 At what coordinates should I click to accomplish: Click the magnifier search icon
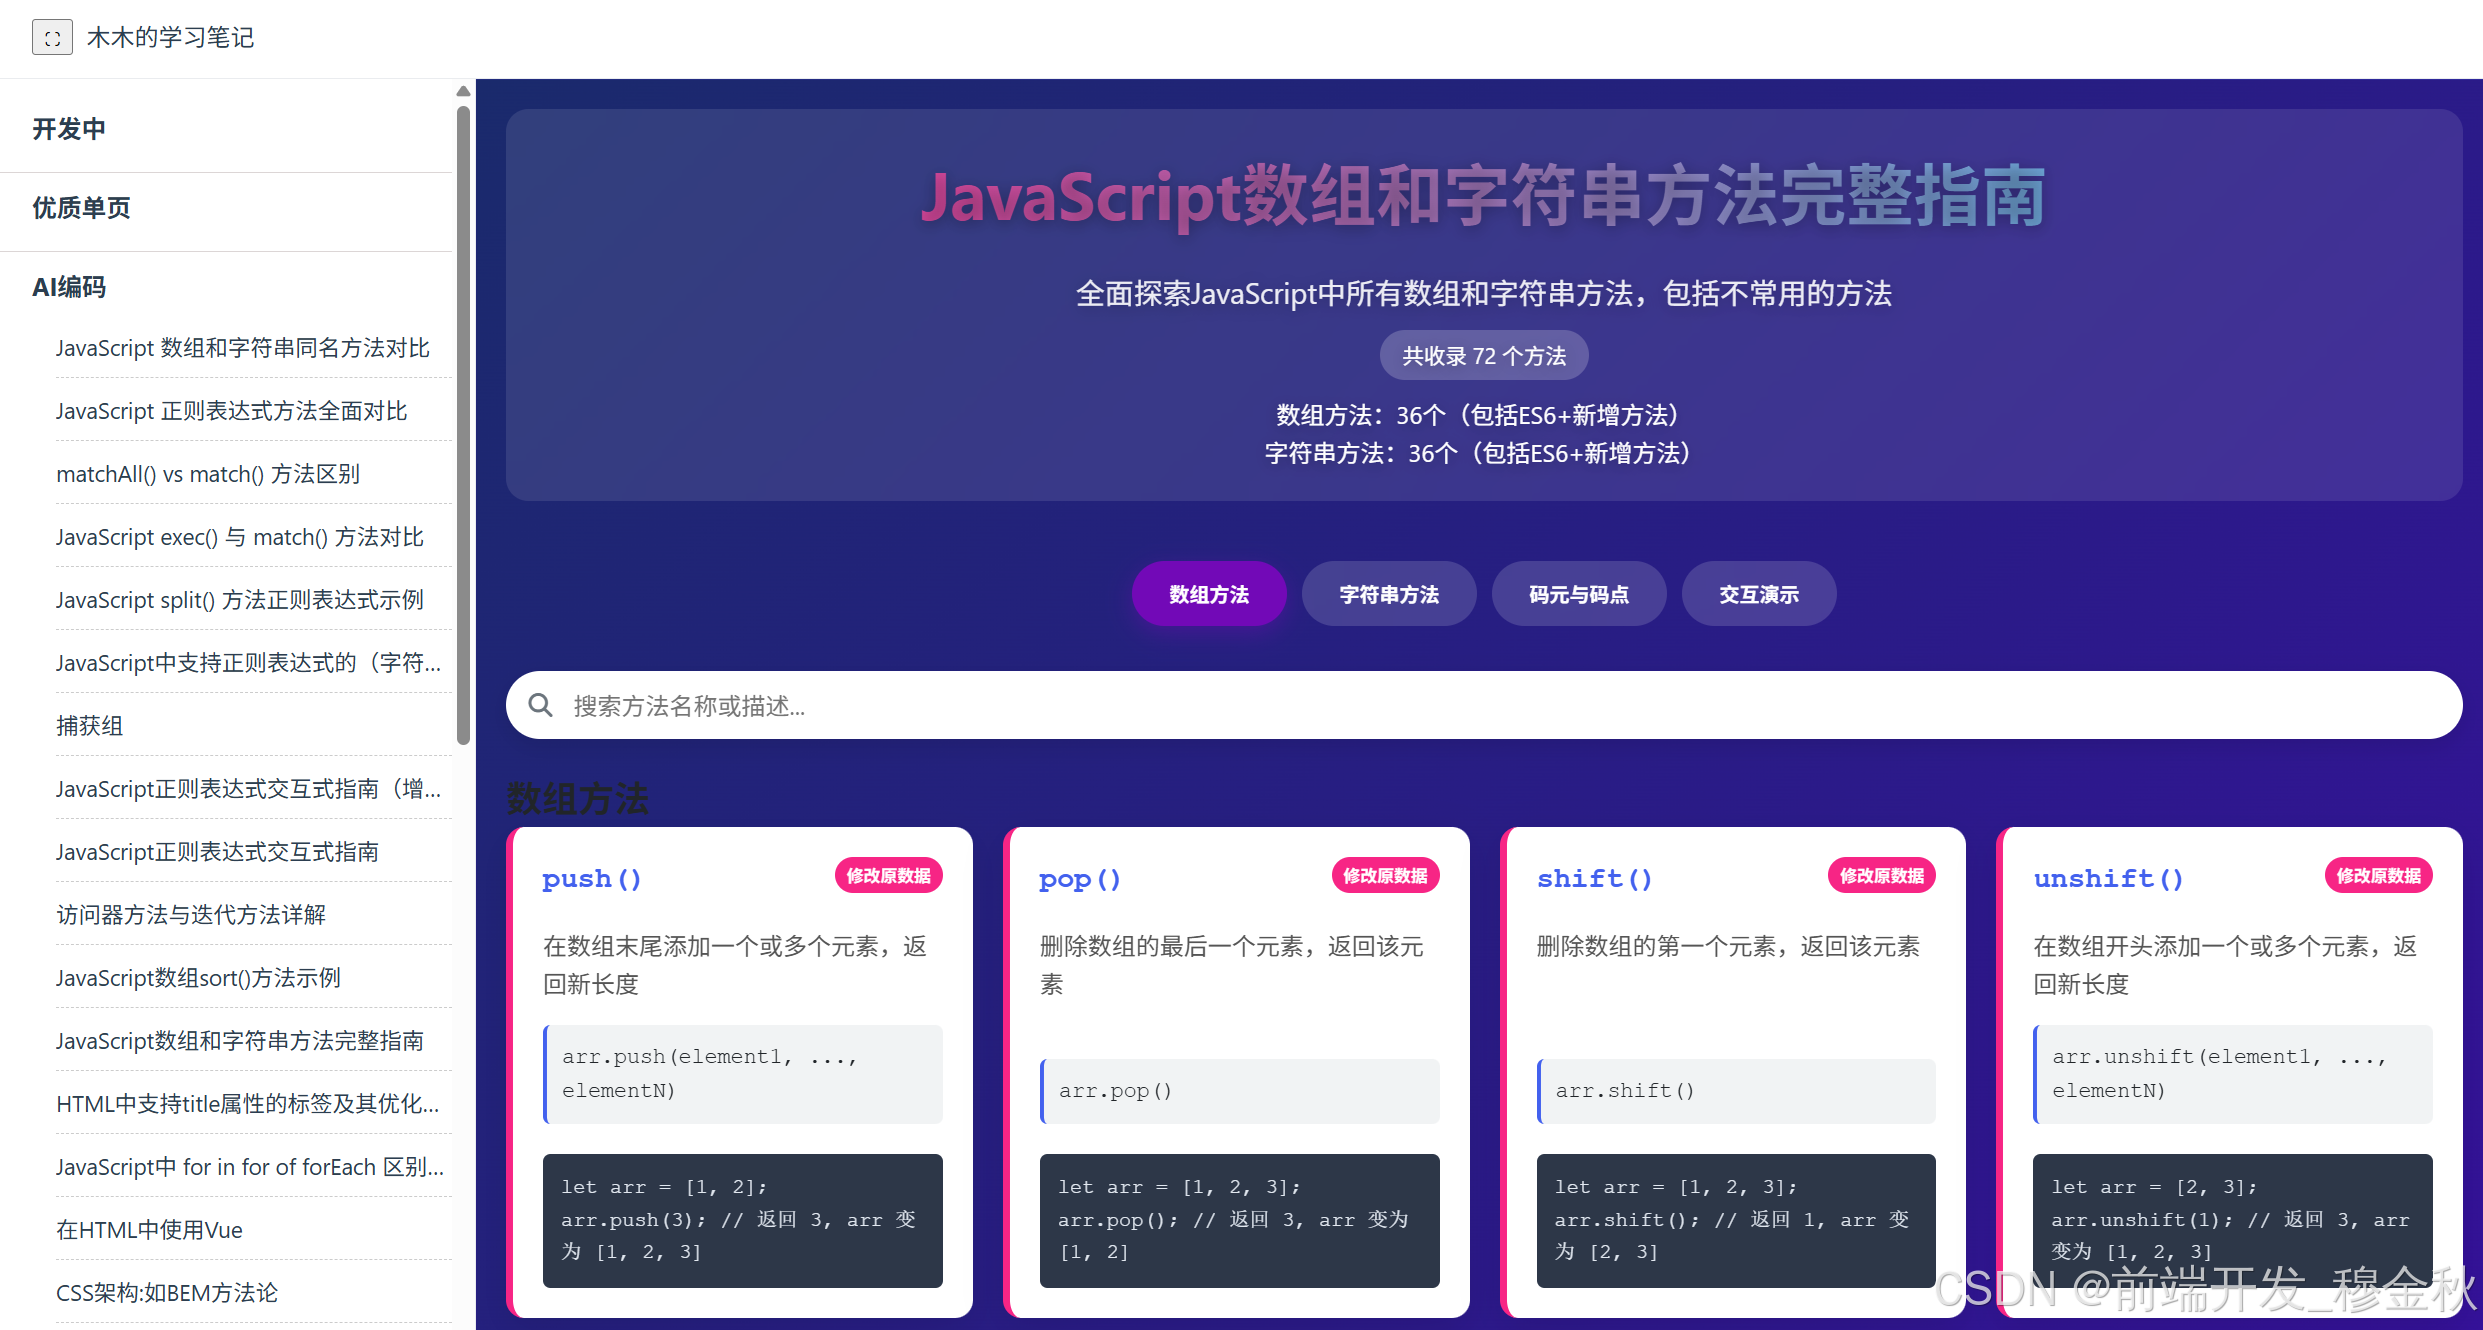click(x=541, y=706)
